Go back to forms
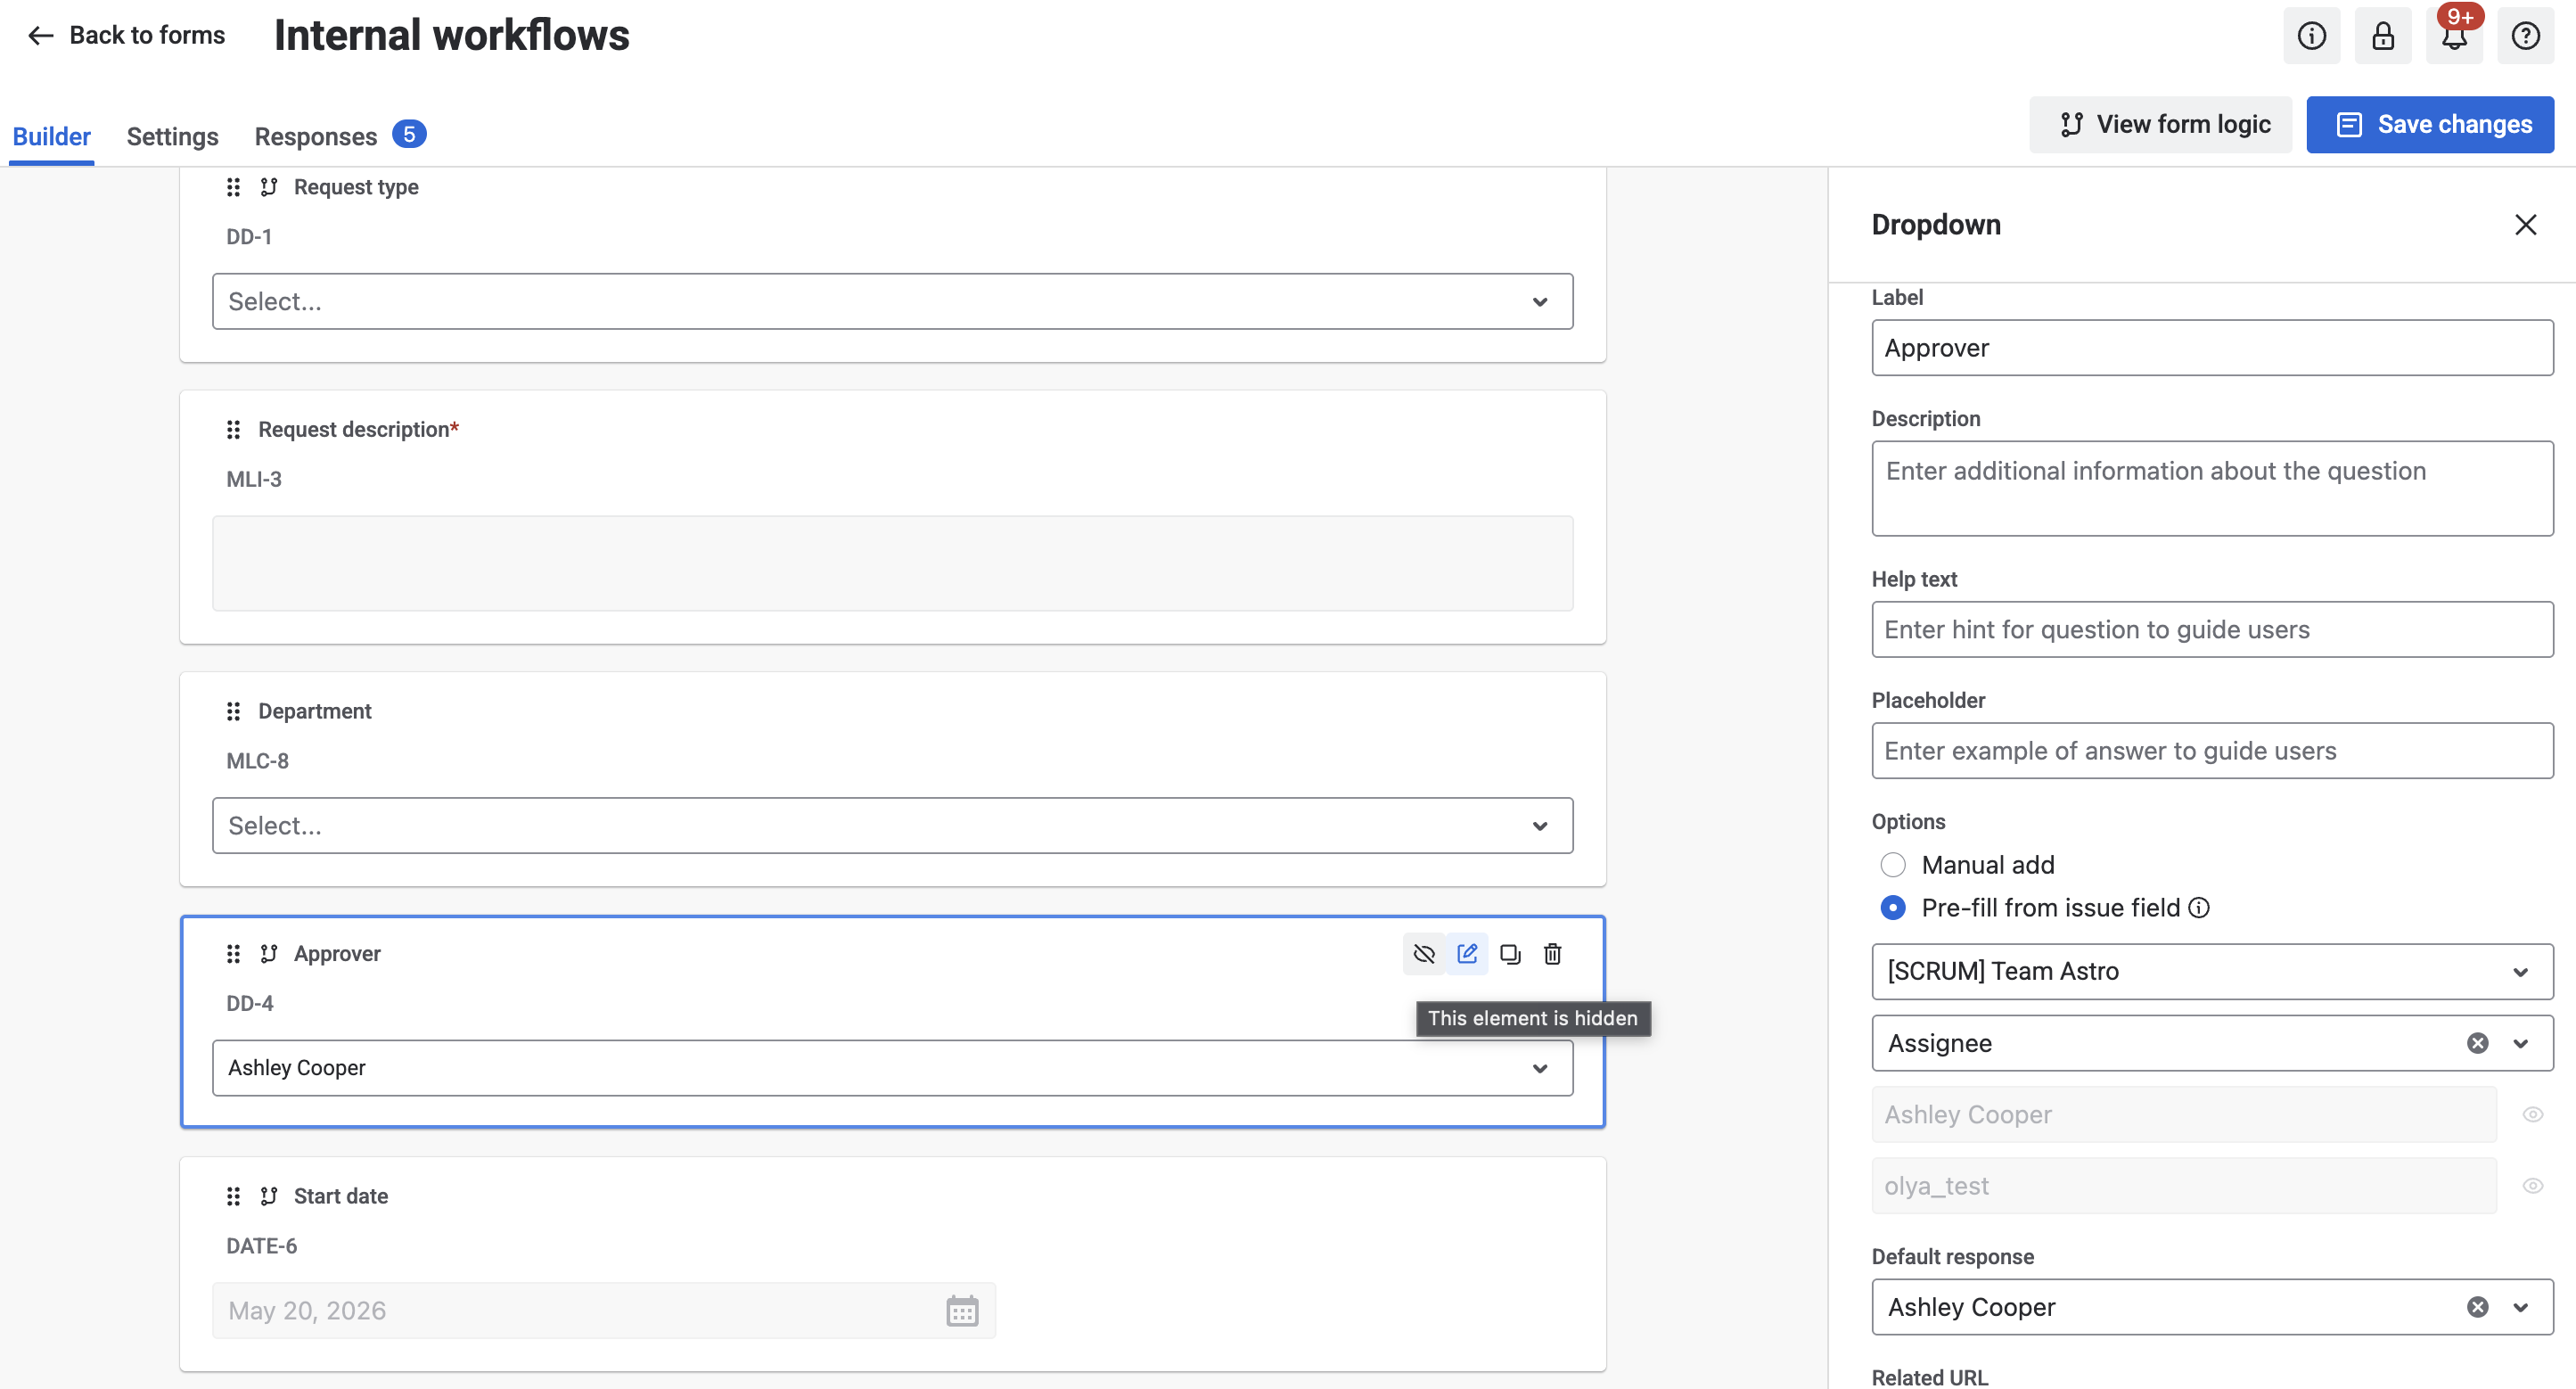 [126, 36]
